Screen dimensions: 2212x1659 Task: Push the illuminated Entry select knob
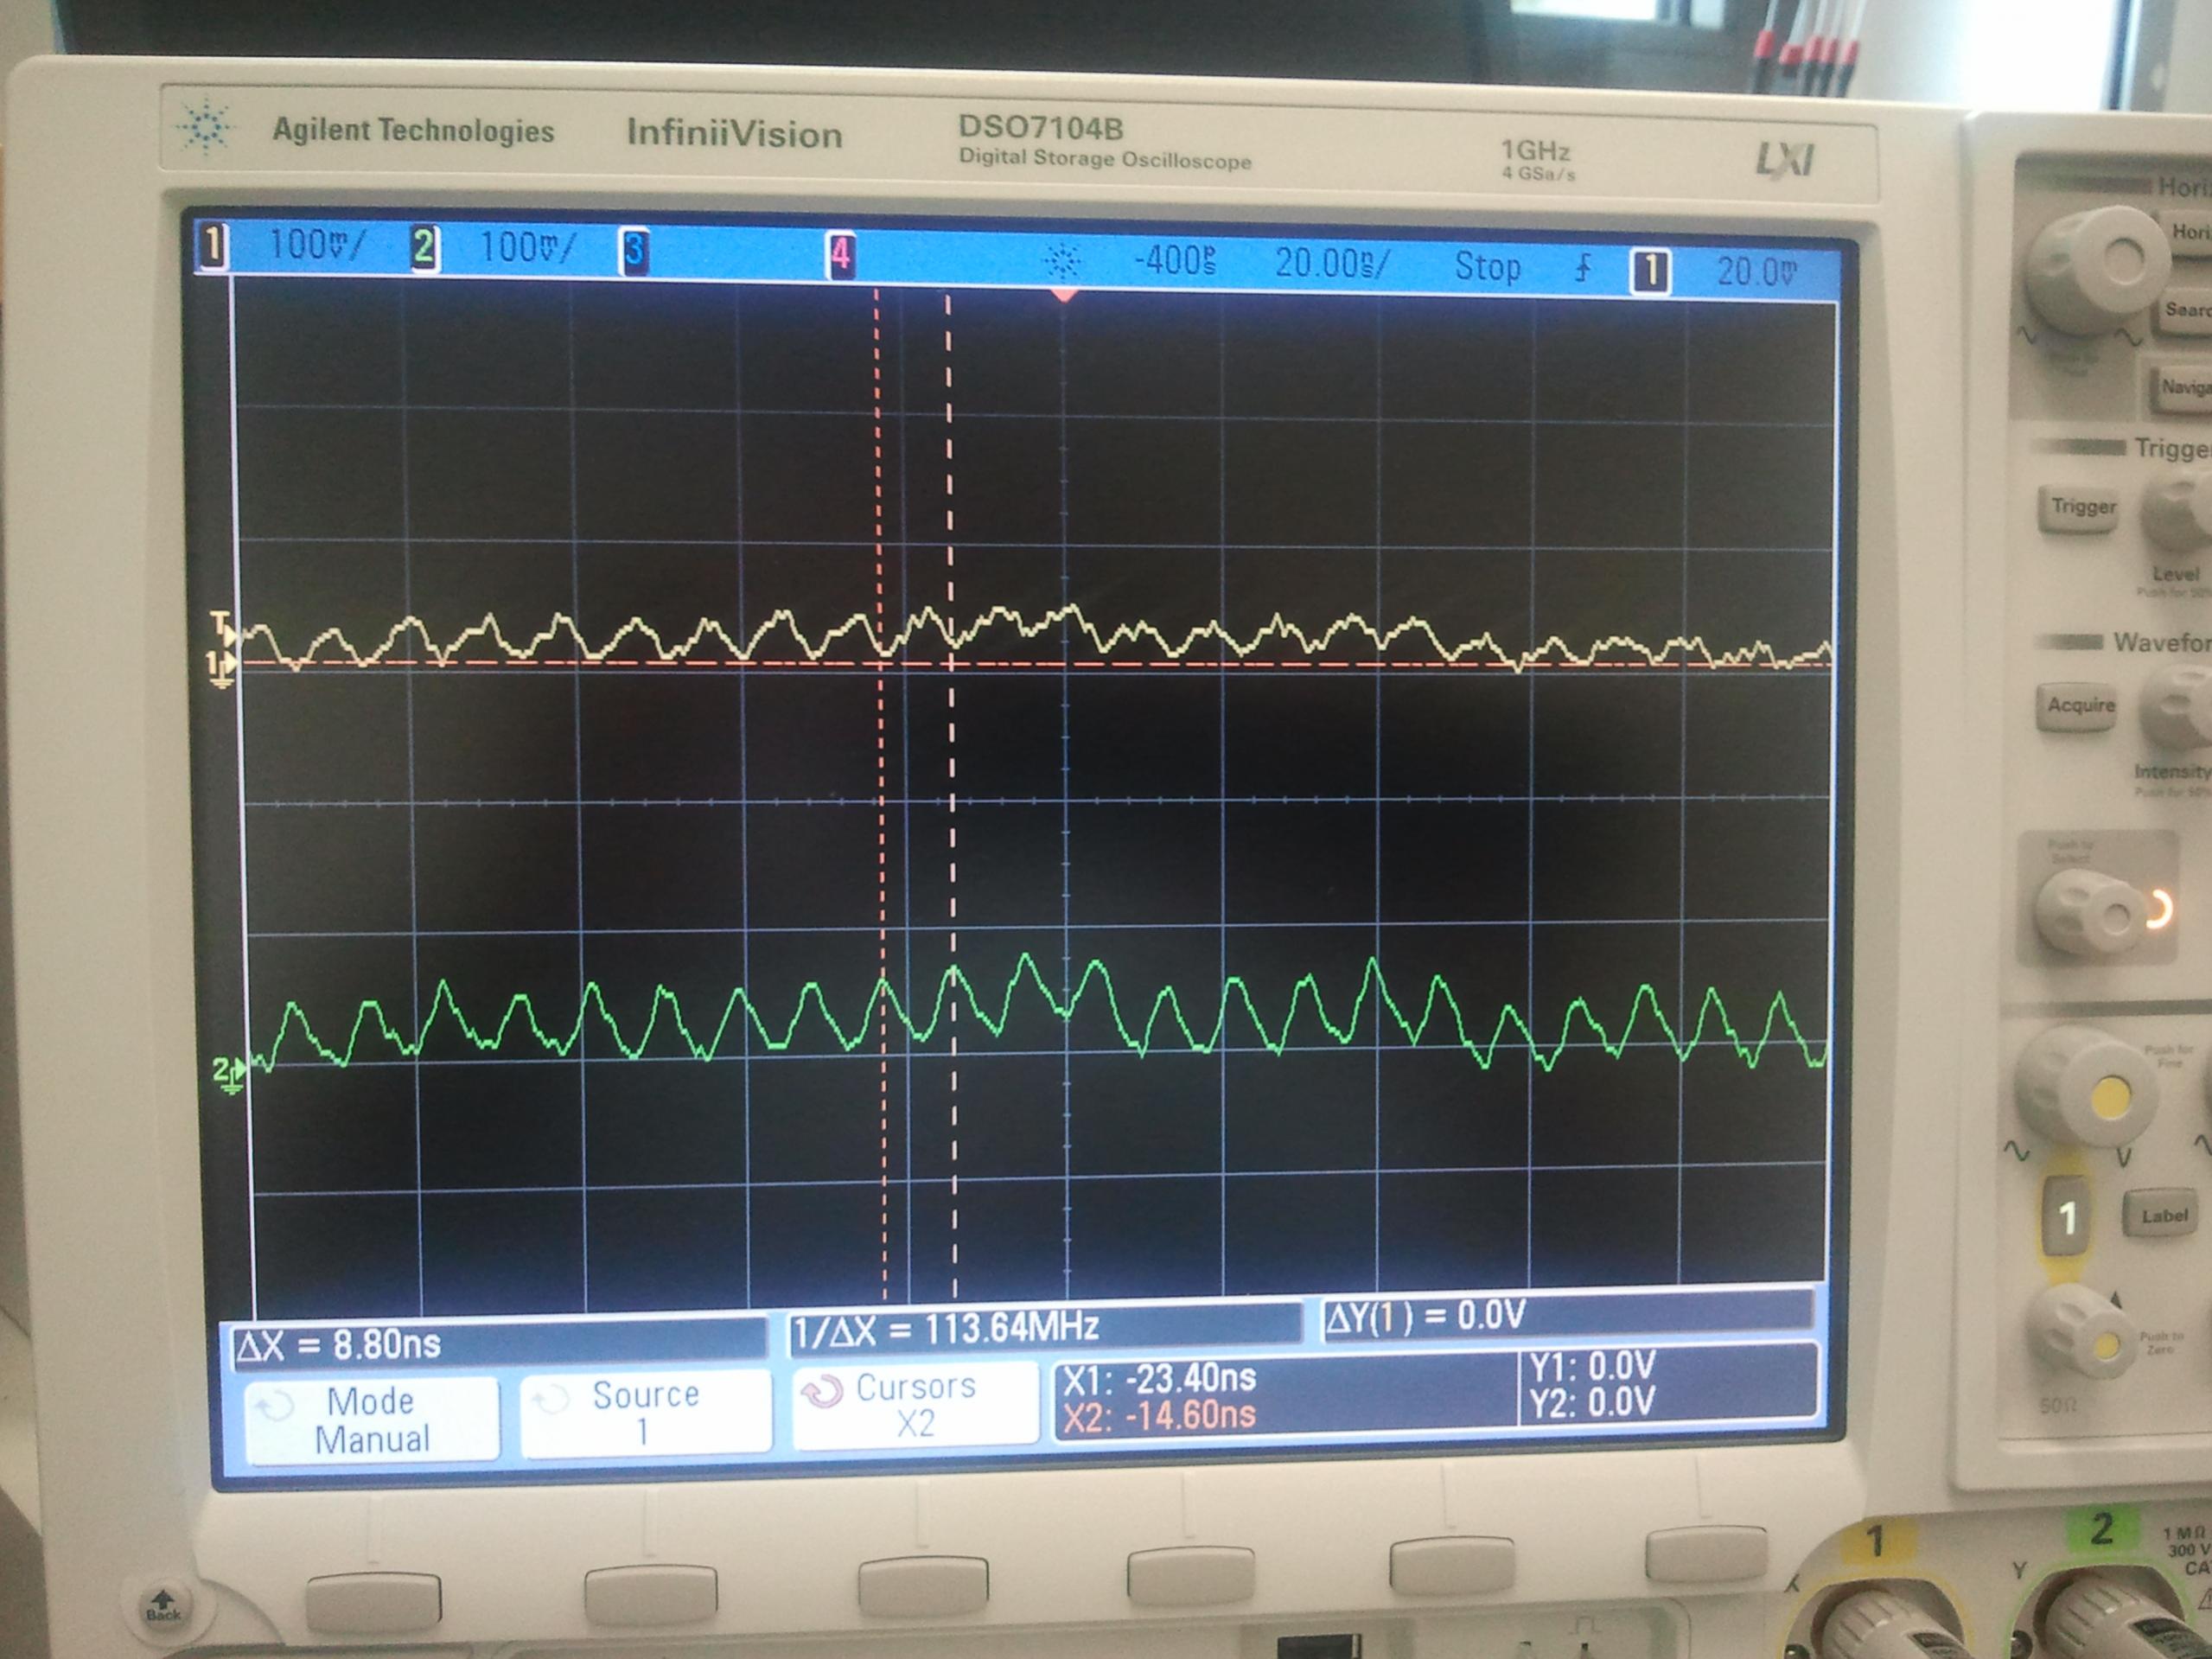coord(2090,914)
